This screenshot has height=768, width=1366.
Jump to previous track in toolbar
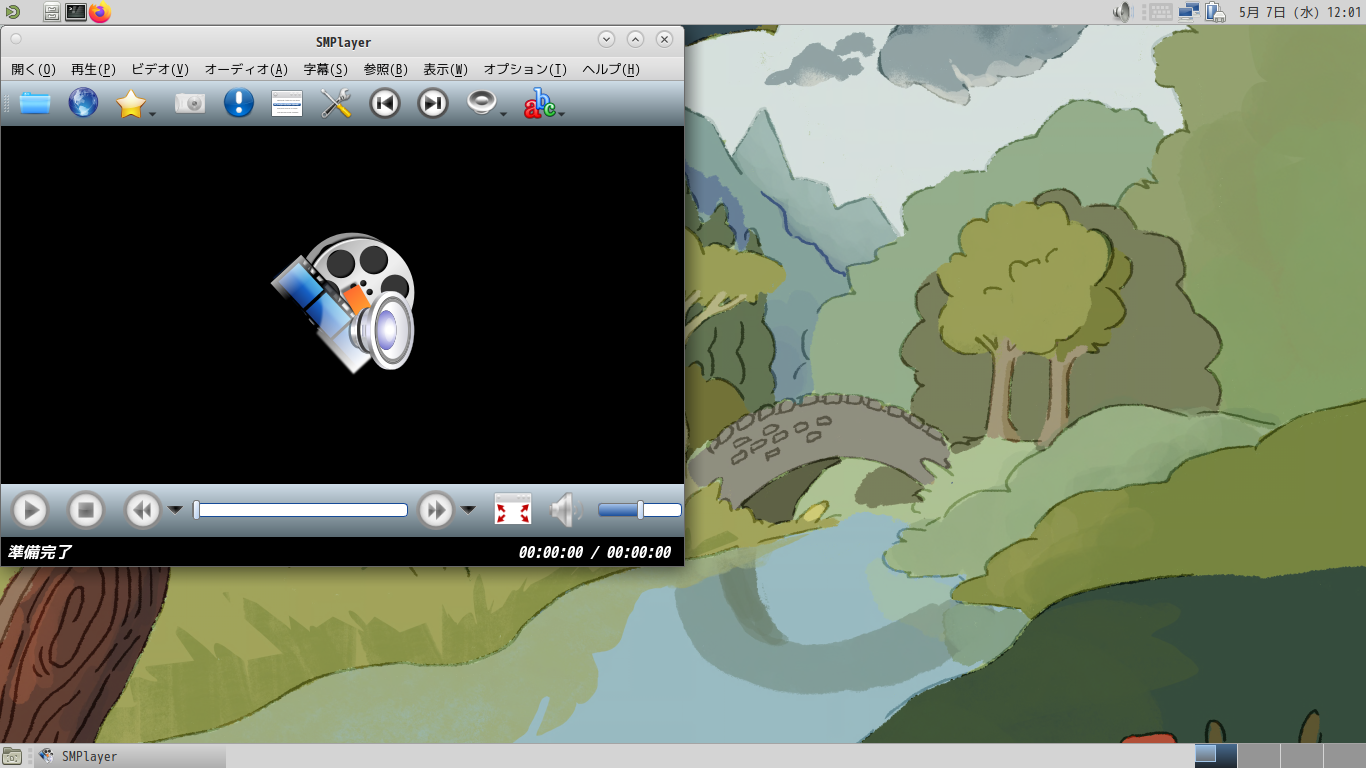[x=384, y=103]
